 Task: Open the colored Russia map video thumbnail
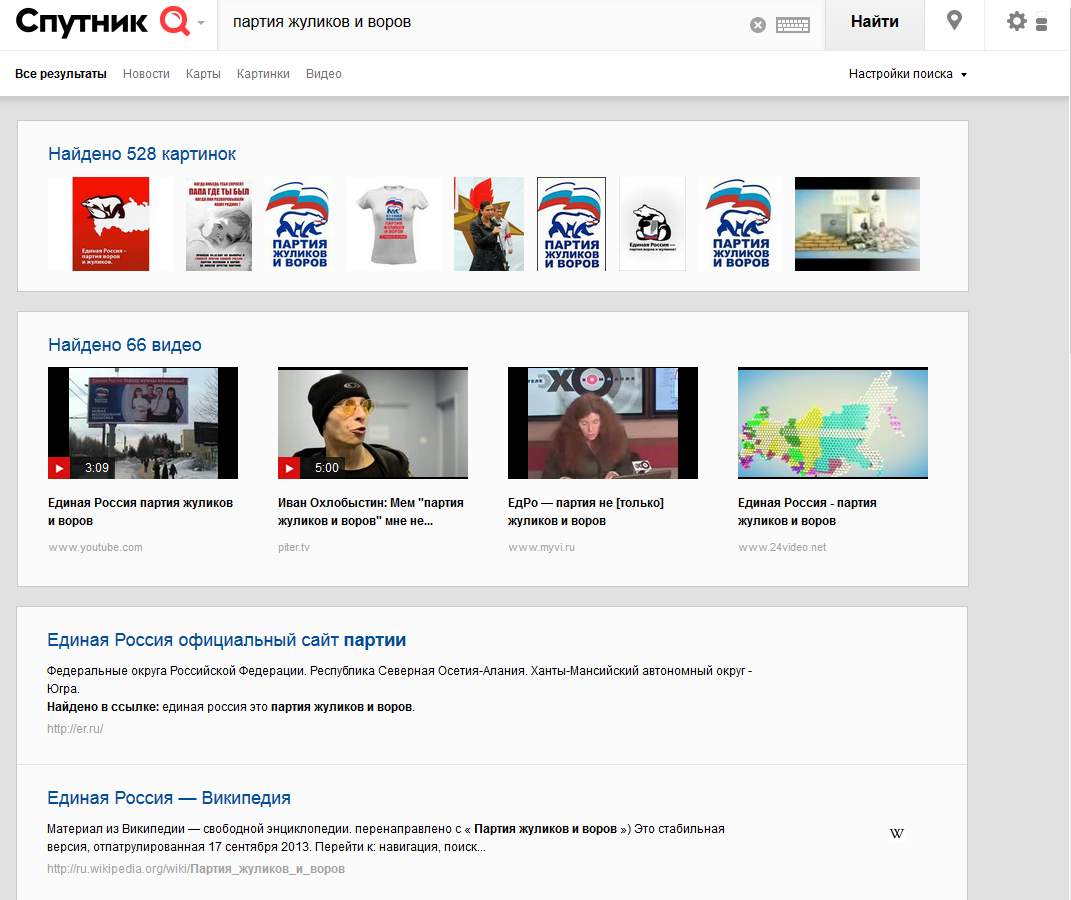coord(833,423)
